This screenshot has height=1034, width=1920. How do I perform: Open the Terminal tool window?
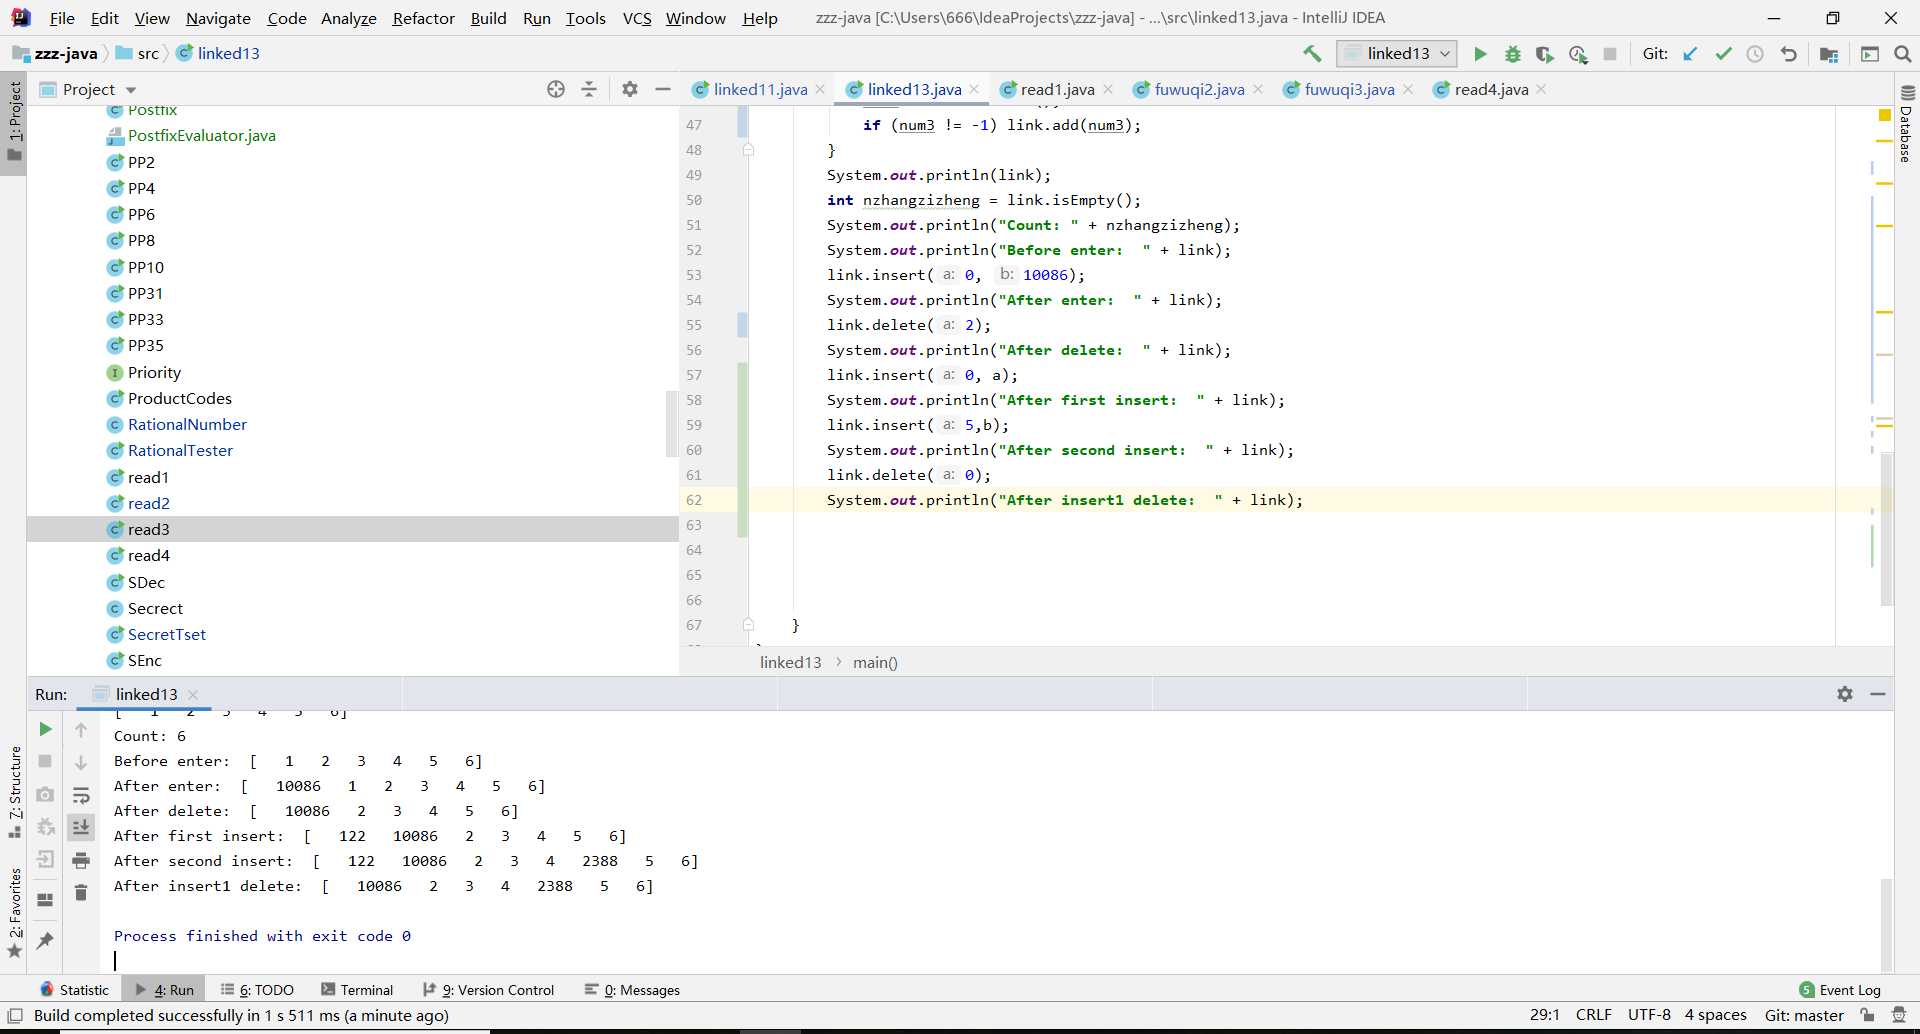(x=357, y=990)
